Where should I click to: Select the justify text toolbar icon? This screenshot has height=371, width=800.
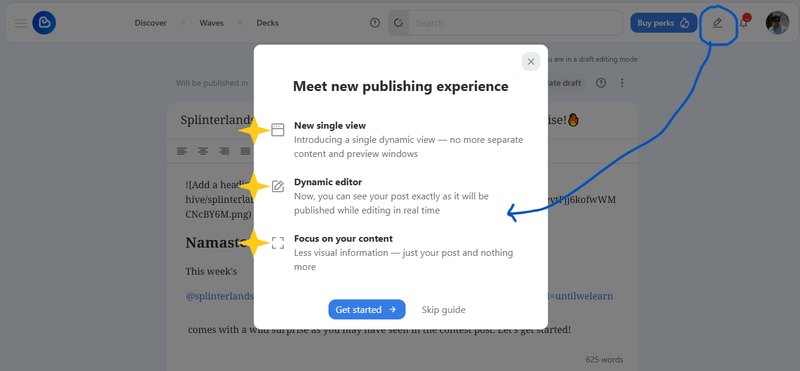tap(245, 151)
